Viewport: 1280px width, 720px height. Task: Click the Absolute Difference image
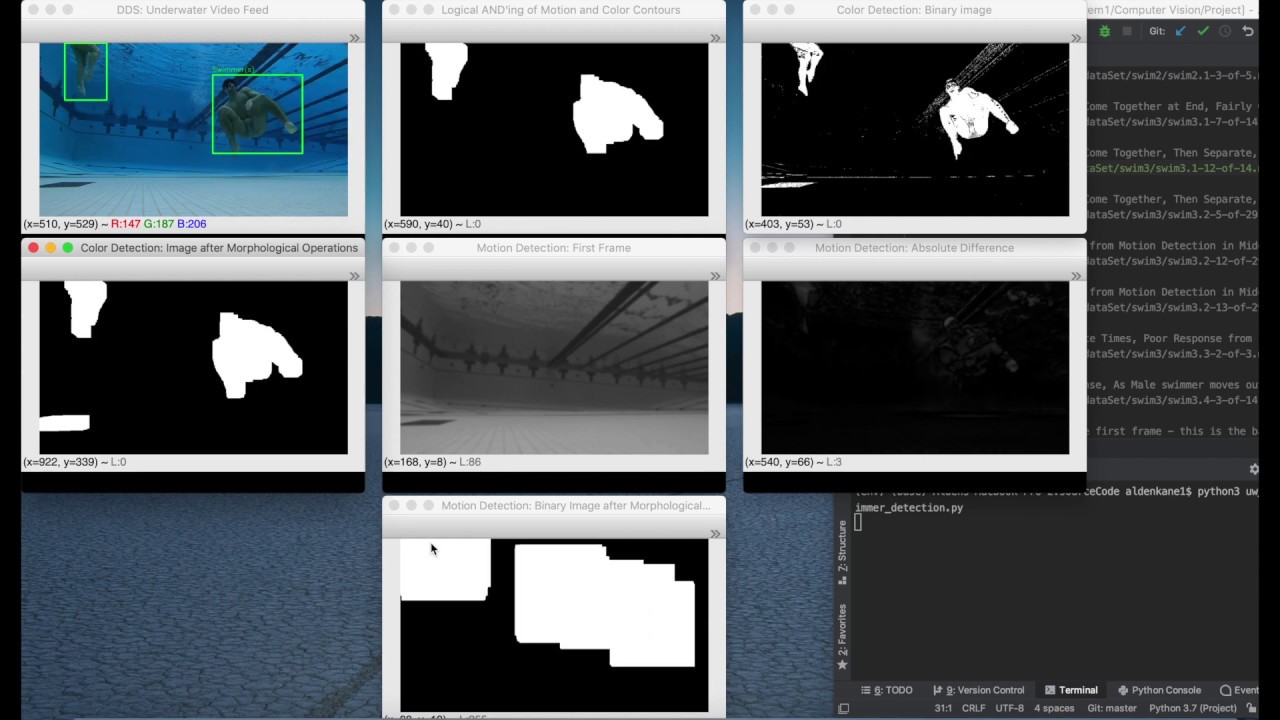click(915, 368)
